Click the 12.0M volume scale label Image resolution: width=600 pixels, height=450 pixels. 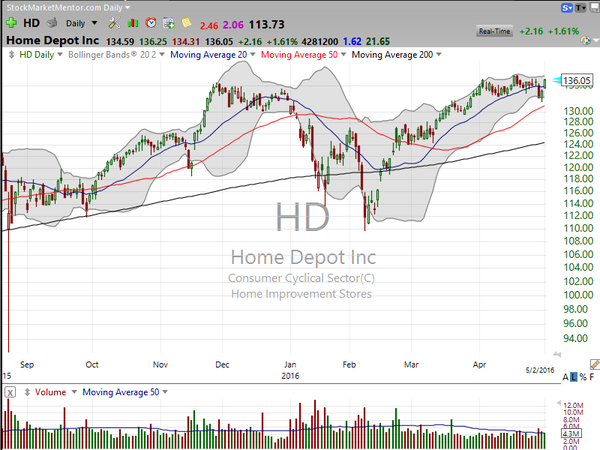coord(573,405)
